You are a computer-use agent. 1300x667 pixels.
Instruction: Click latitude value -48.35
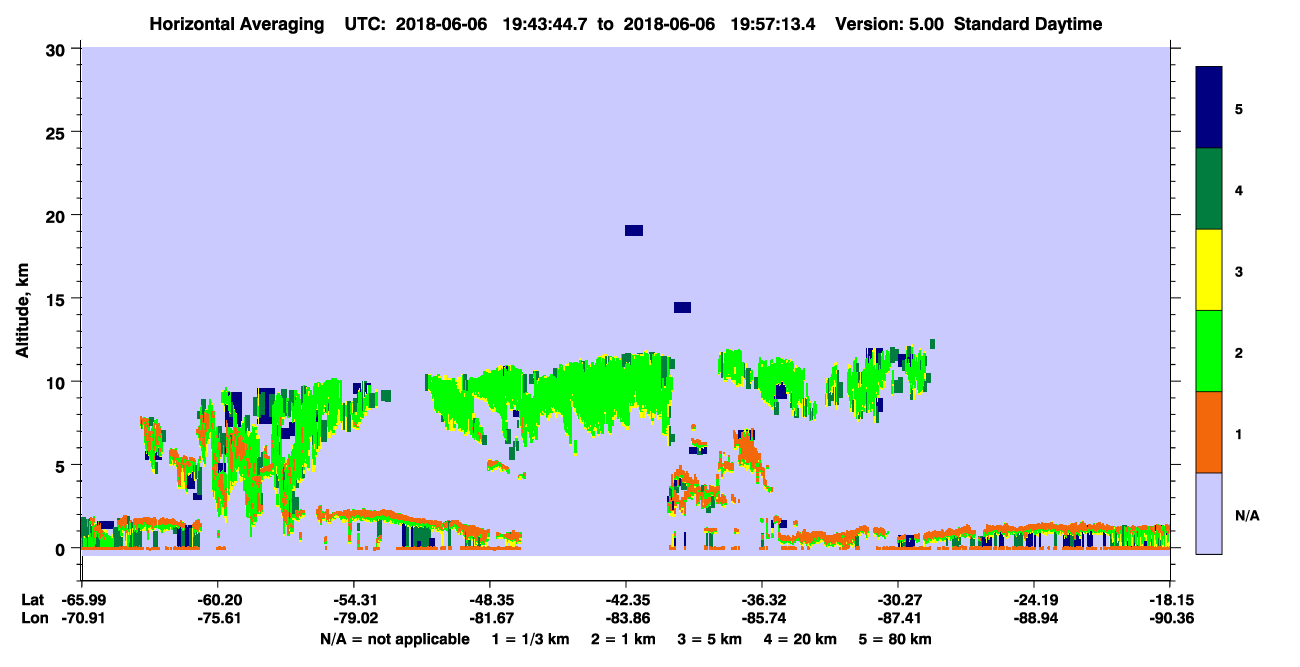tap(489, 600)
